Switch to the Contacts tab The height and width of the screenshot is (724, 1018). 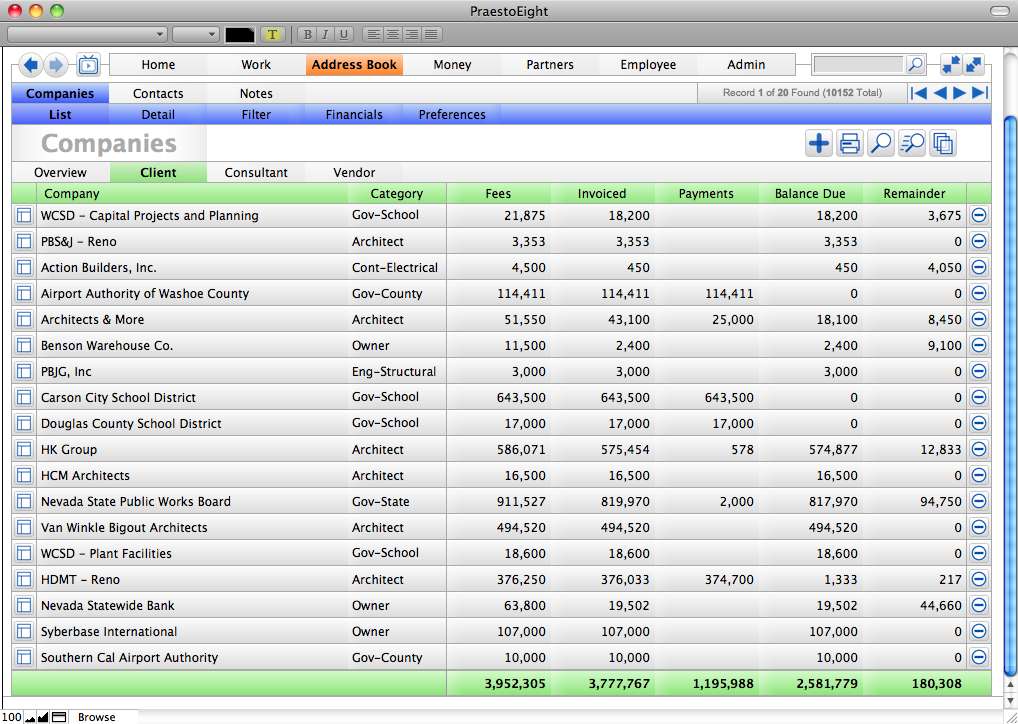158,94
